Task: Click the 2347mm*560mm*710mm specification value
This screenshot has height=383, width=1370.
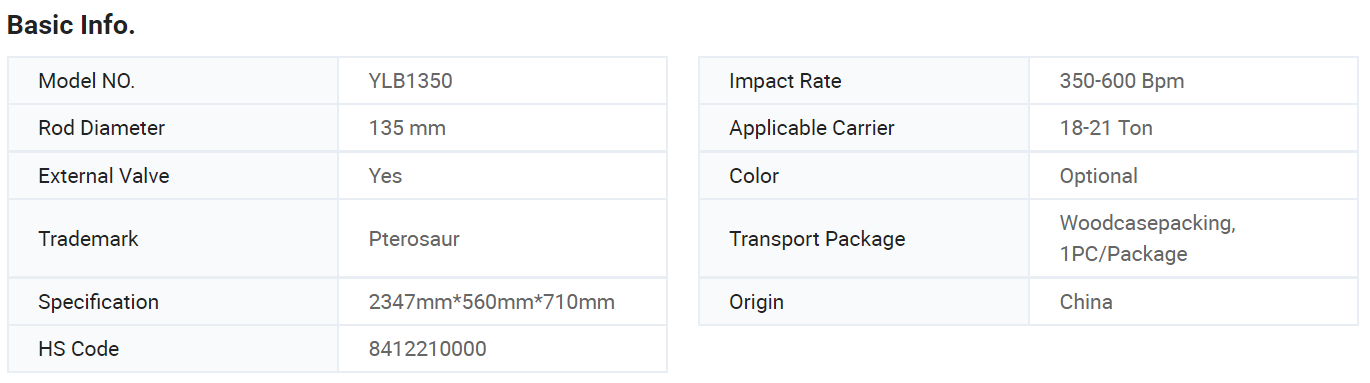Action: pos(491,302)
